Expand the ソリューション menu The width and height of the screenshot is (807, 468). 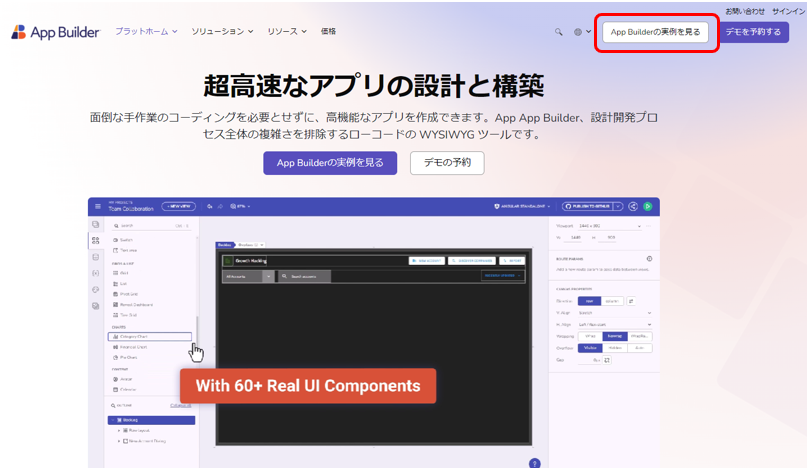[x=222, y=31]
